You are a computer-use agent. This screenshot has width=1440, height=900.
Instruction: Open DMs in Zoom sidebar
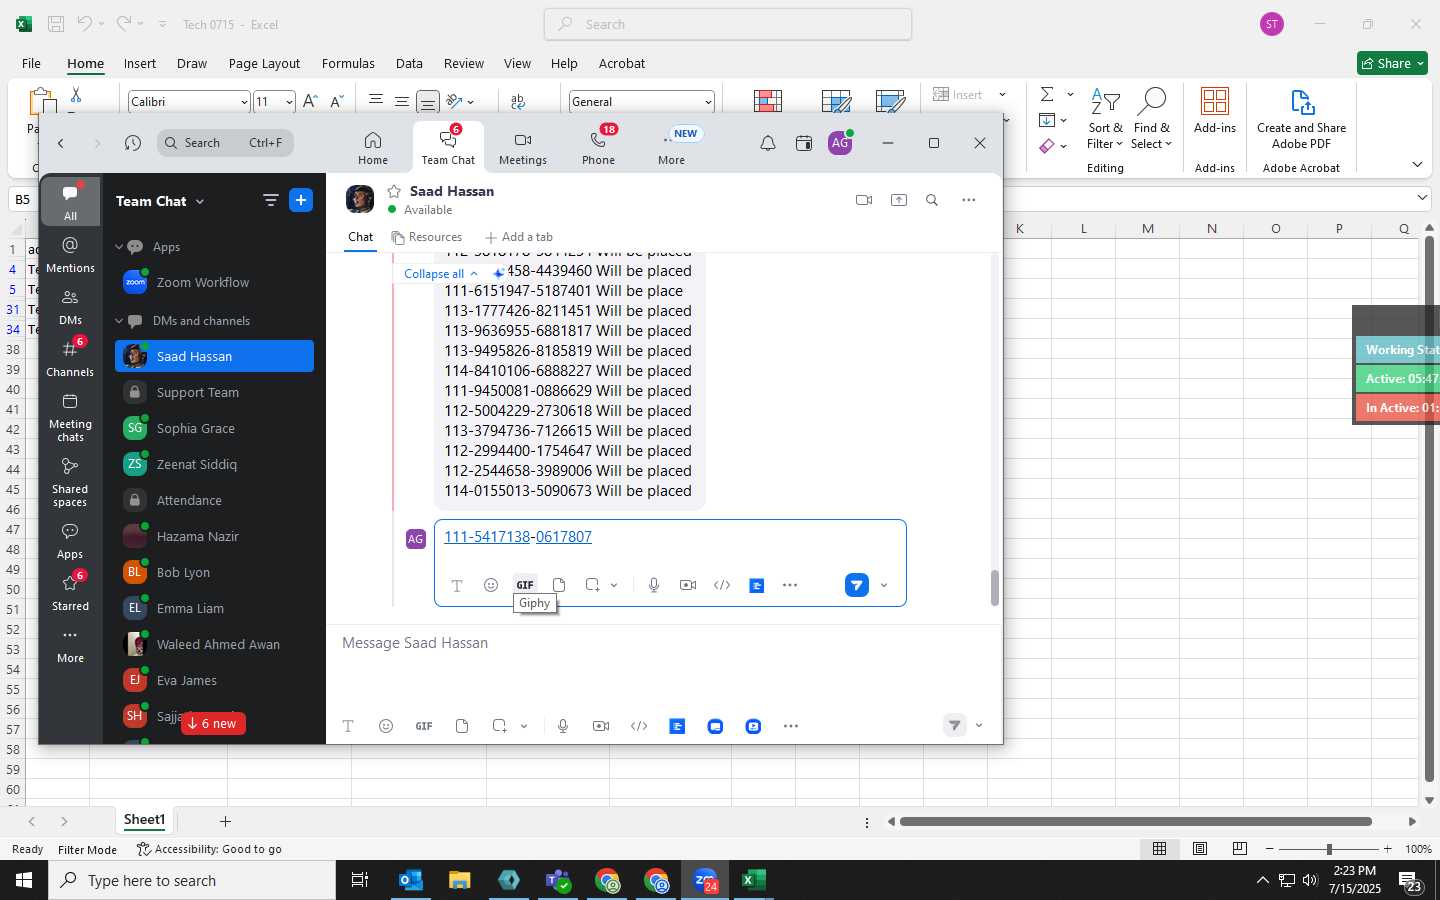click(70, 307)
